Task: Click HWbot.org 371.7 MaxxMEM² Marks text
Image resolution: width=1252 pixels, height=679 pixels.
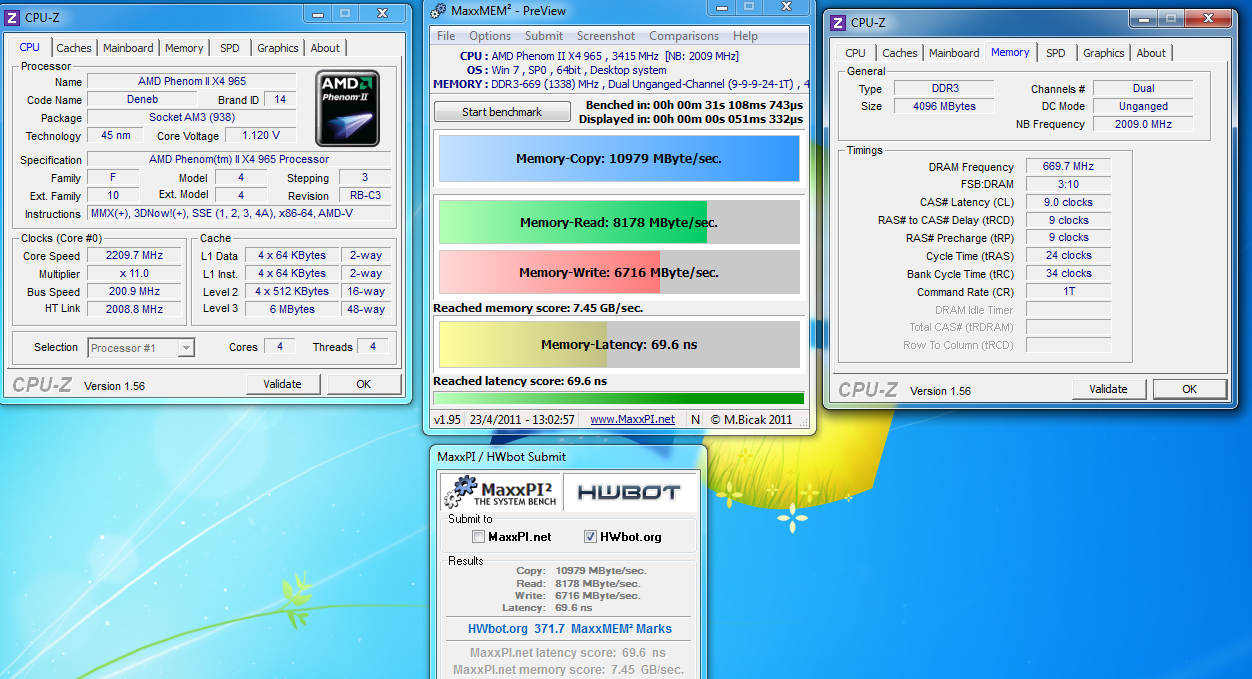Action: tap(570, 629)
